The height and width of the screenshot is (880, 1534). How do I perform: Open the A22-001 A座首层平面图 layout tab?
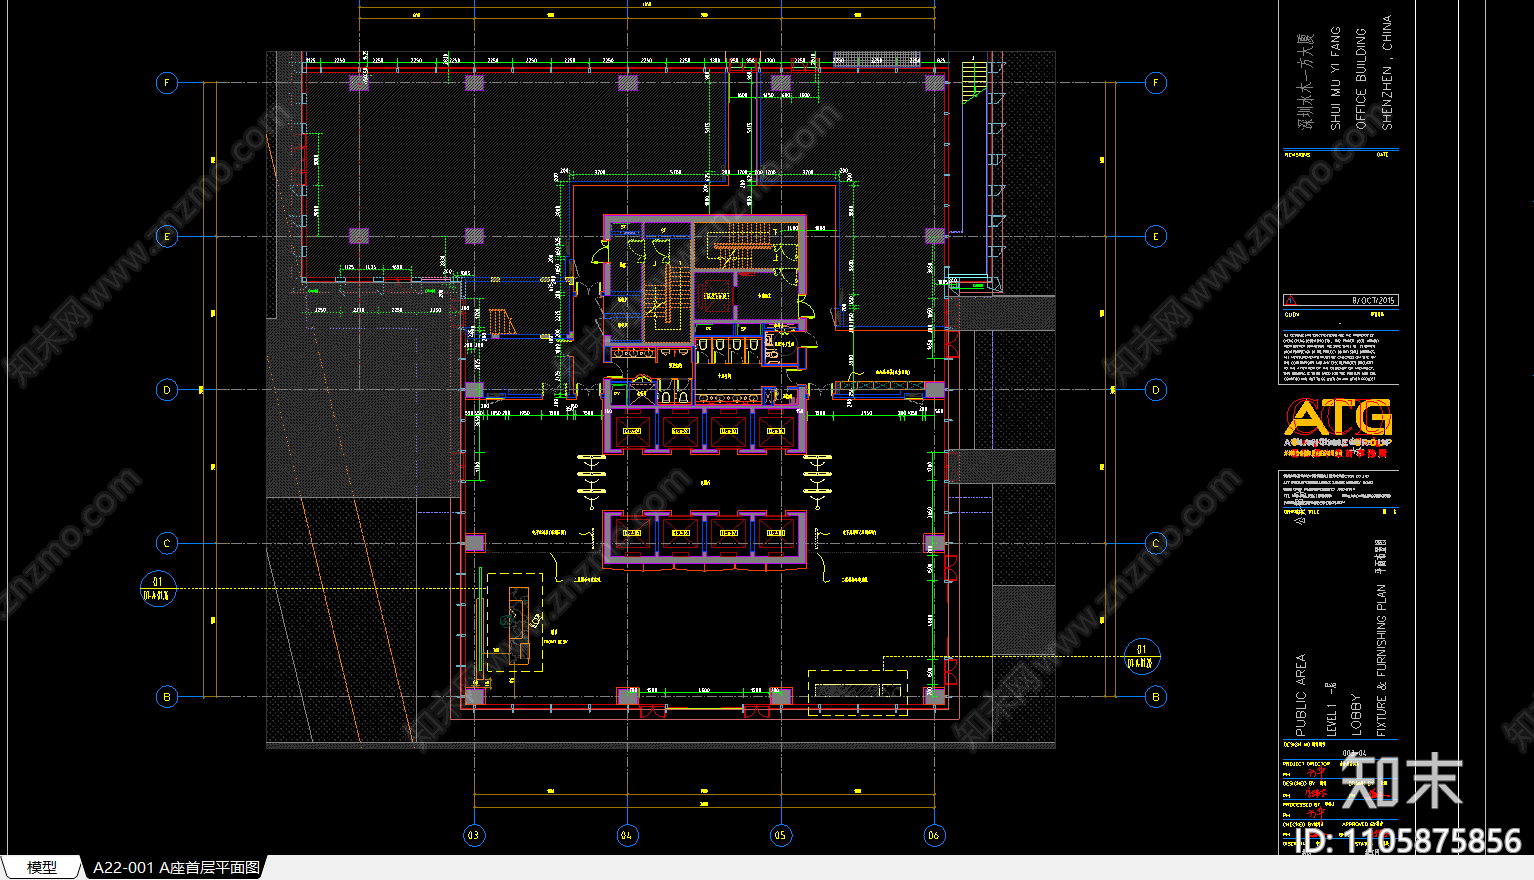click(176, 868)
